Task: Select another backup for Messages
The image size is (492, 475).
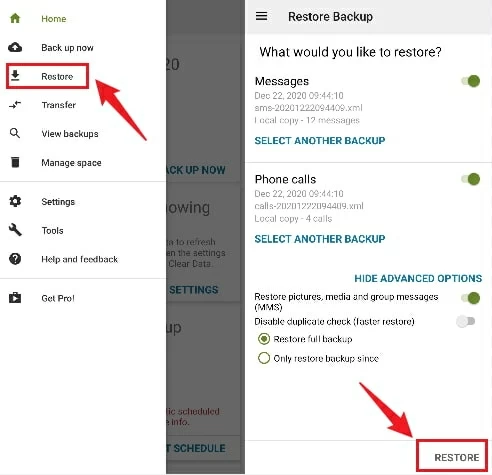Action: click(320, 140)
